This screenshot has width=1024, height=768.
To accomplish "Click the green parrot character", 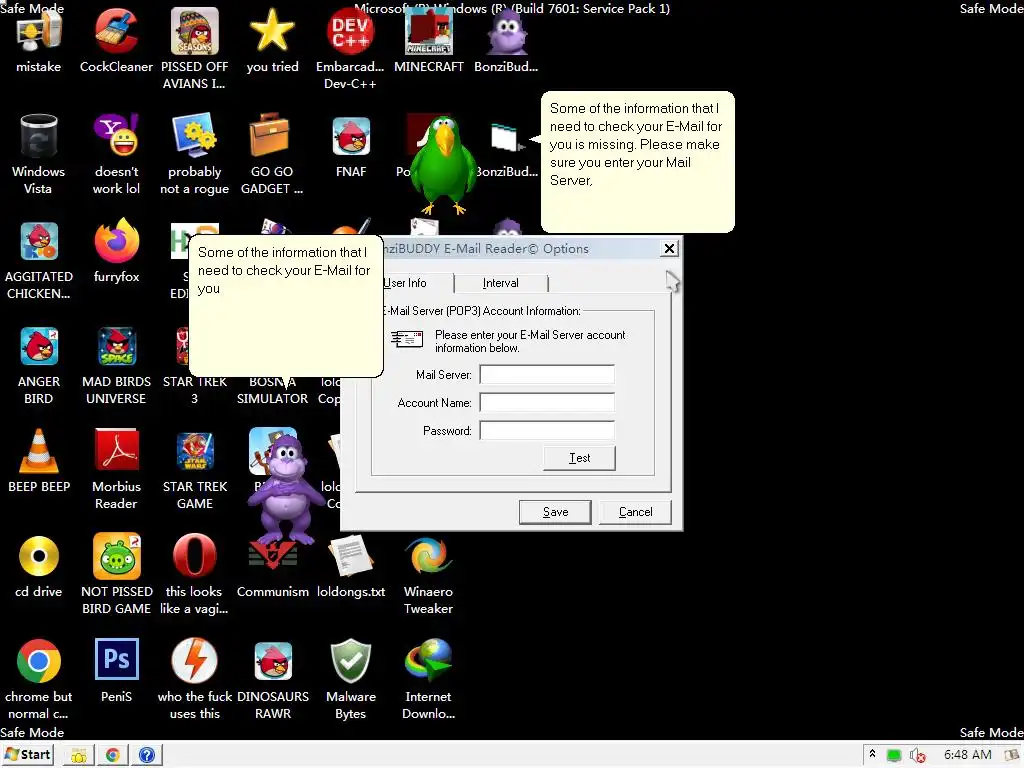I will [x=444, y=165].
